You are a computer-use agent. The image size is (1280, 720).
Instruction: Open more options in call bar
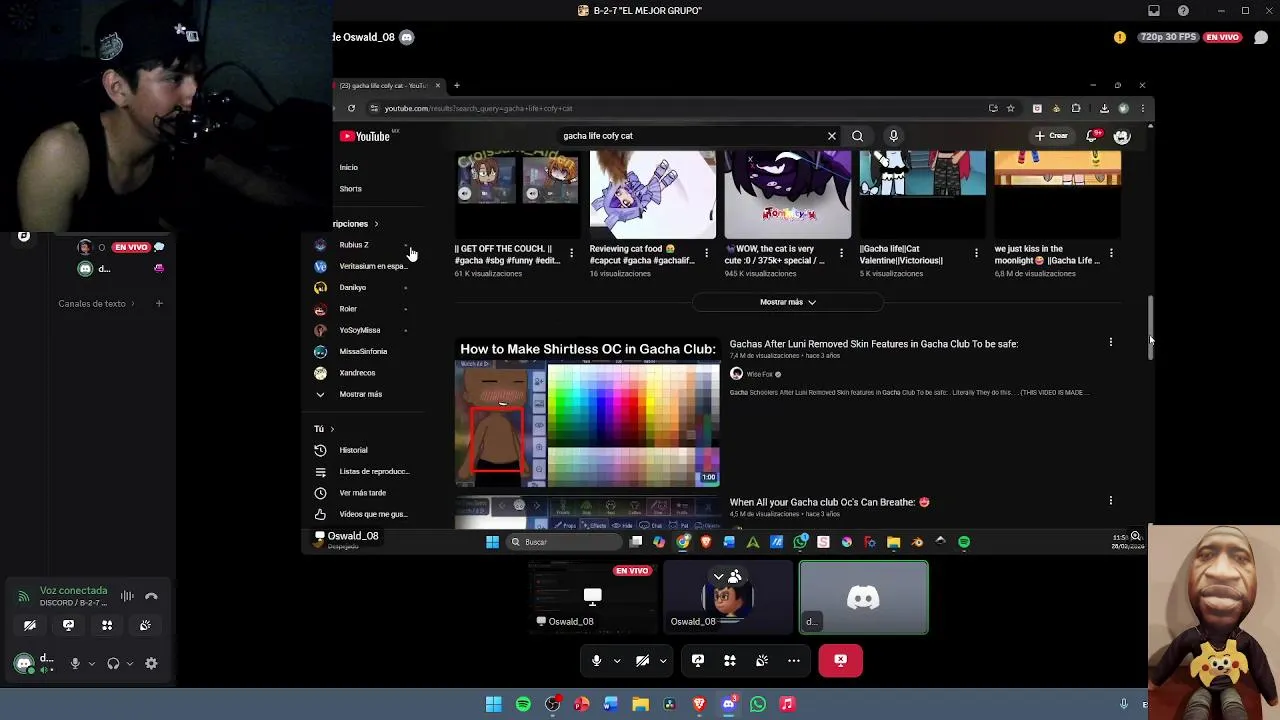794,660
